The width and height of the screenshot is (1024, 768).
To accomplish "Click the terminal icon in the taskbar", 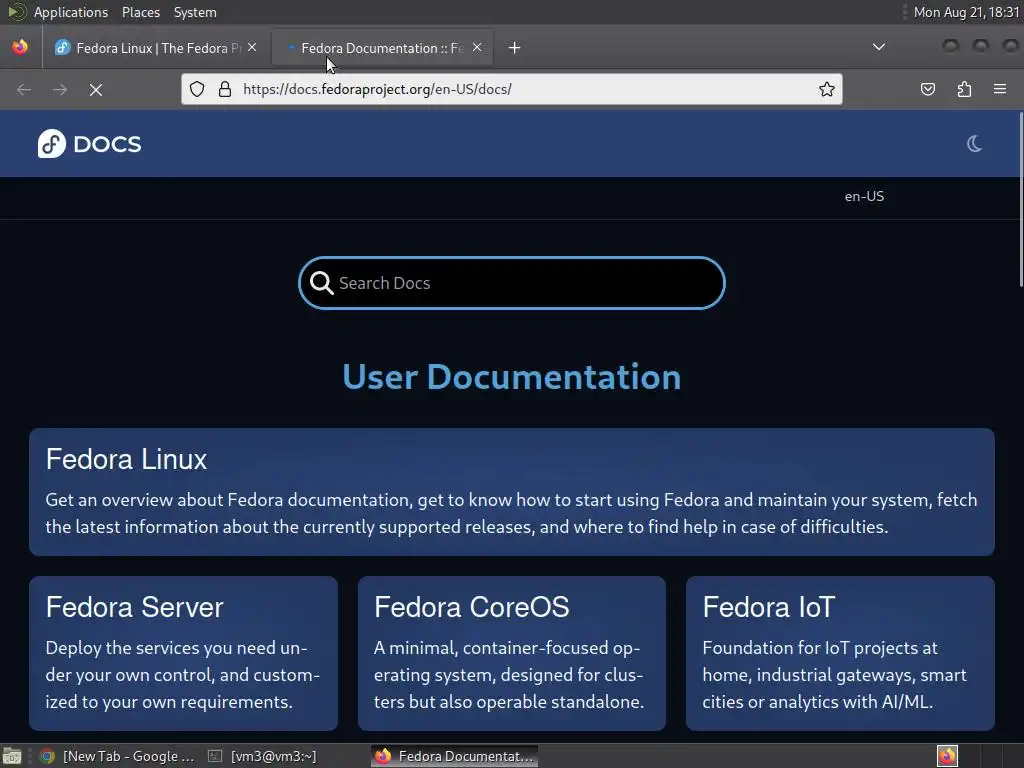I will [x=215, y=756].
